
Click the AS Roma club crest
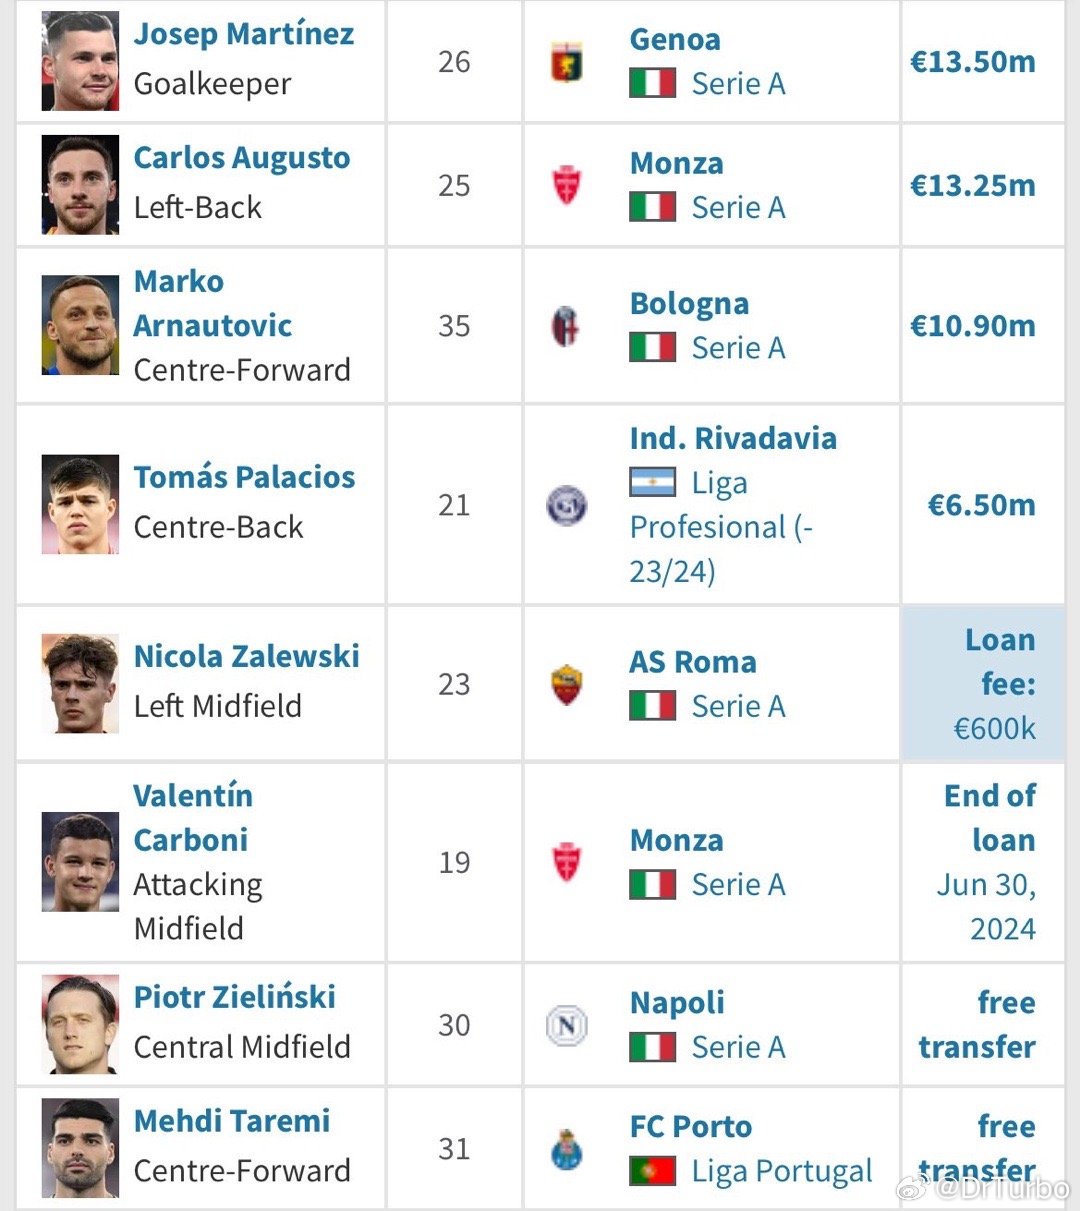(x=566, y=685)
